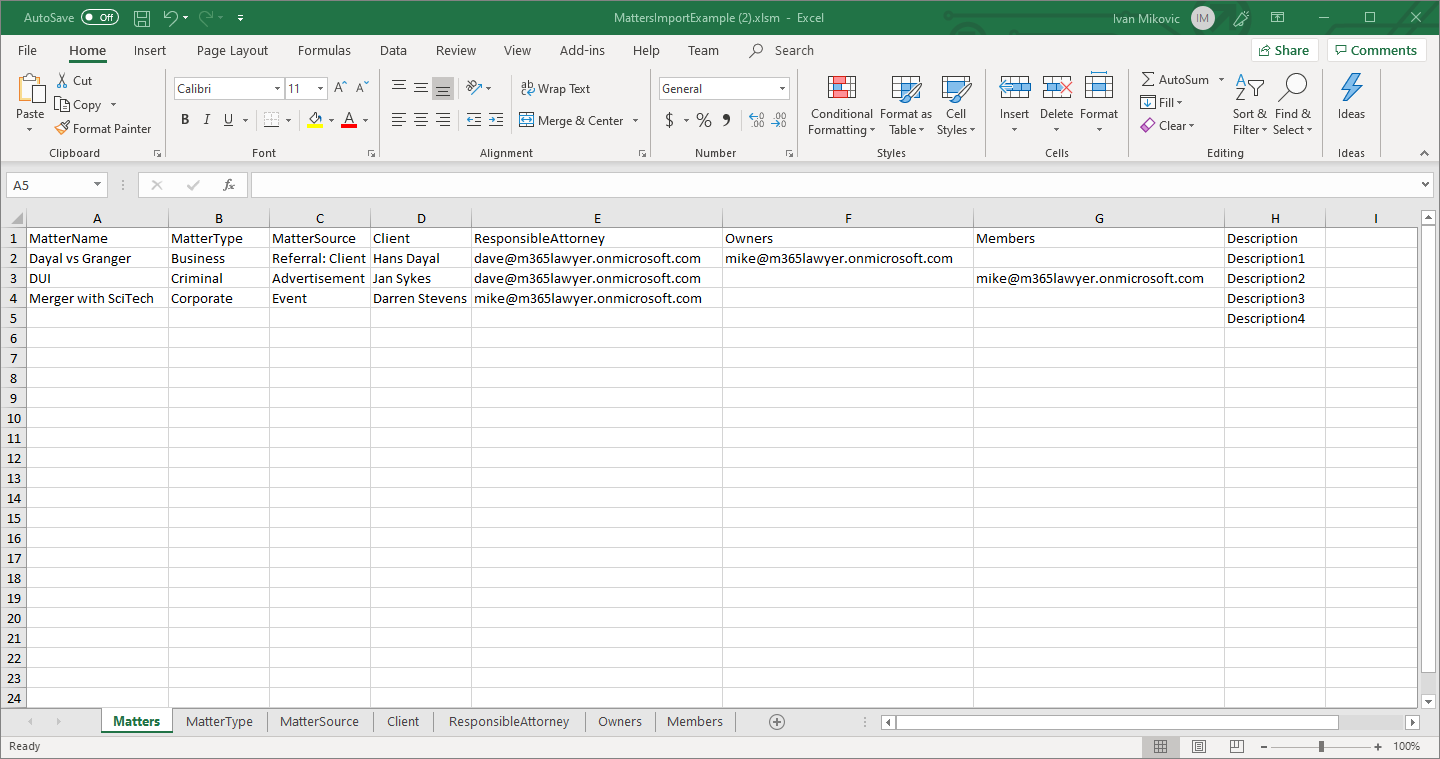Open the font size dropdown
This screenshot has height=759, width=1440.
[x=320, y=89]
